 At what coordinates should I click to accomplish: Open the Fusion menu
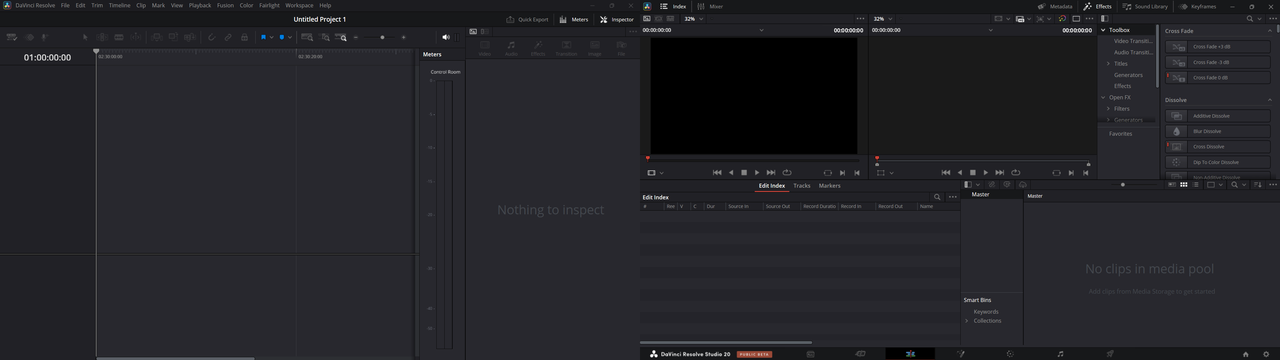(225, 5)
